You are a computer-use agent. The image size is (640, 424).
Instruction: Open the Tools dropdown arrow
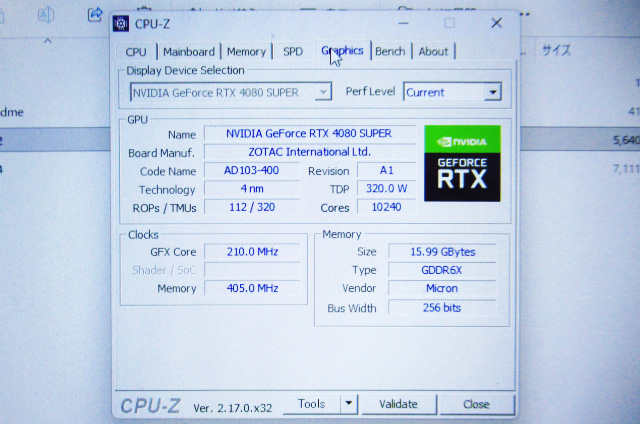(348, 404)
